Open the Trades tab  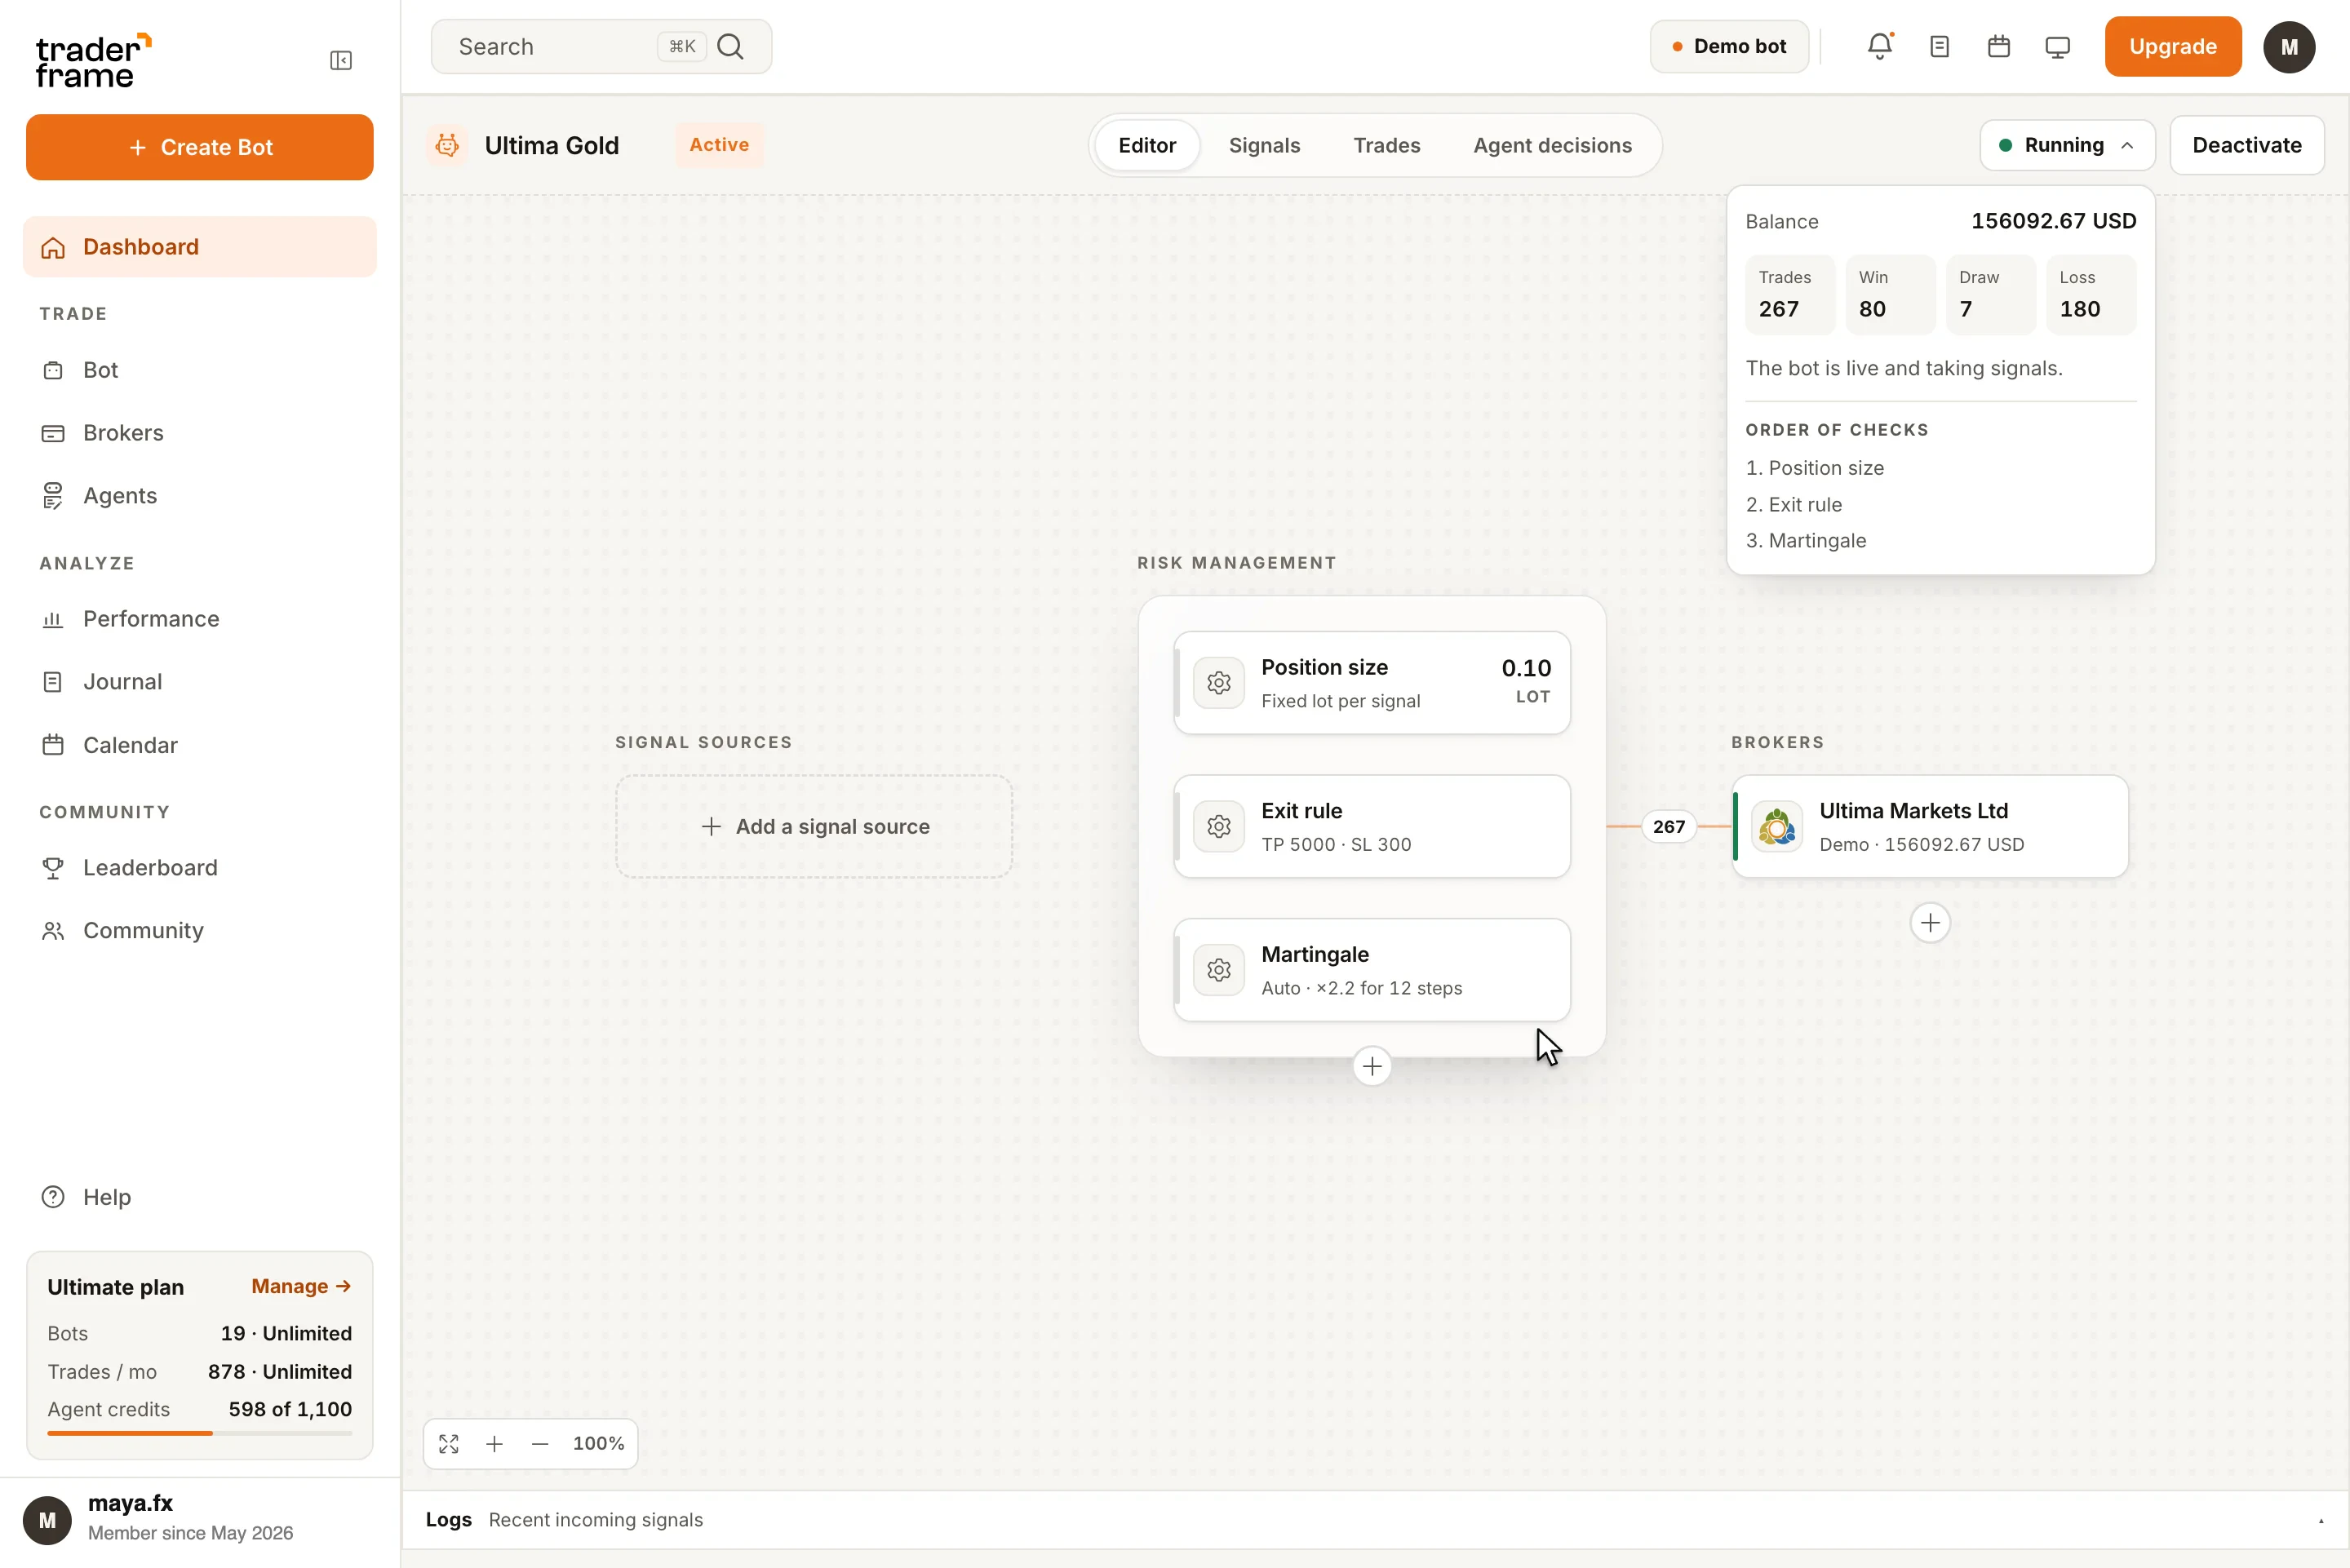pos(1386,146)
